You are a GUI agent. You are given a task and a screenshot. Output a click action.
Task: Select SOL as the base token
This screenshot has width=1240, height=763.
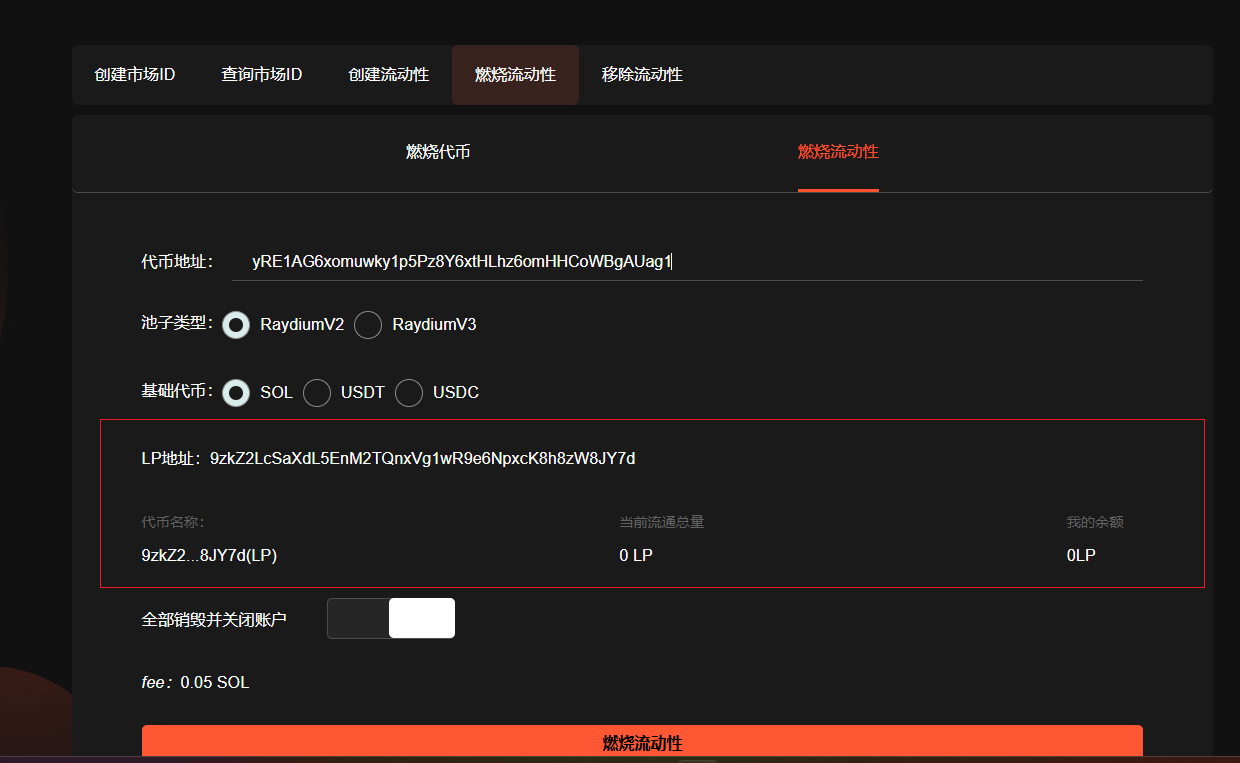point(236,393)
